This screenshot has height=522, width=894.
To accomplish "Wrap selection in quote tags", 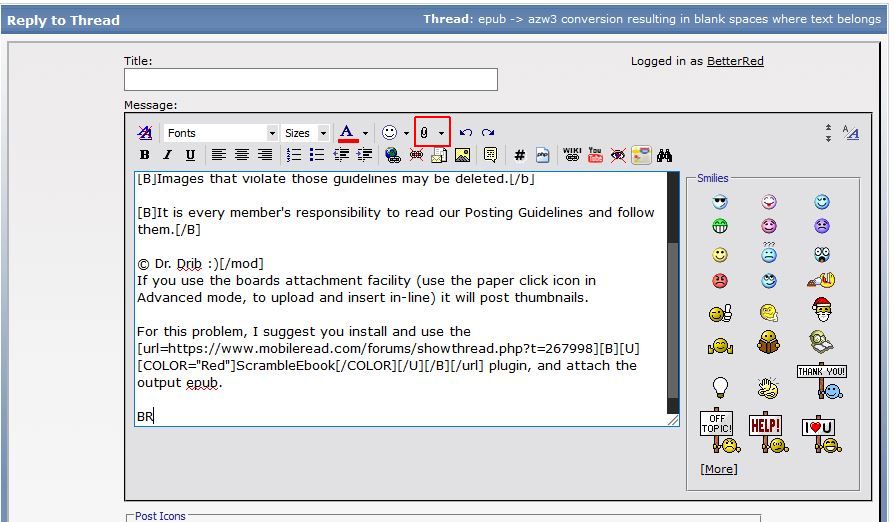I will point(490,155).
